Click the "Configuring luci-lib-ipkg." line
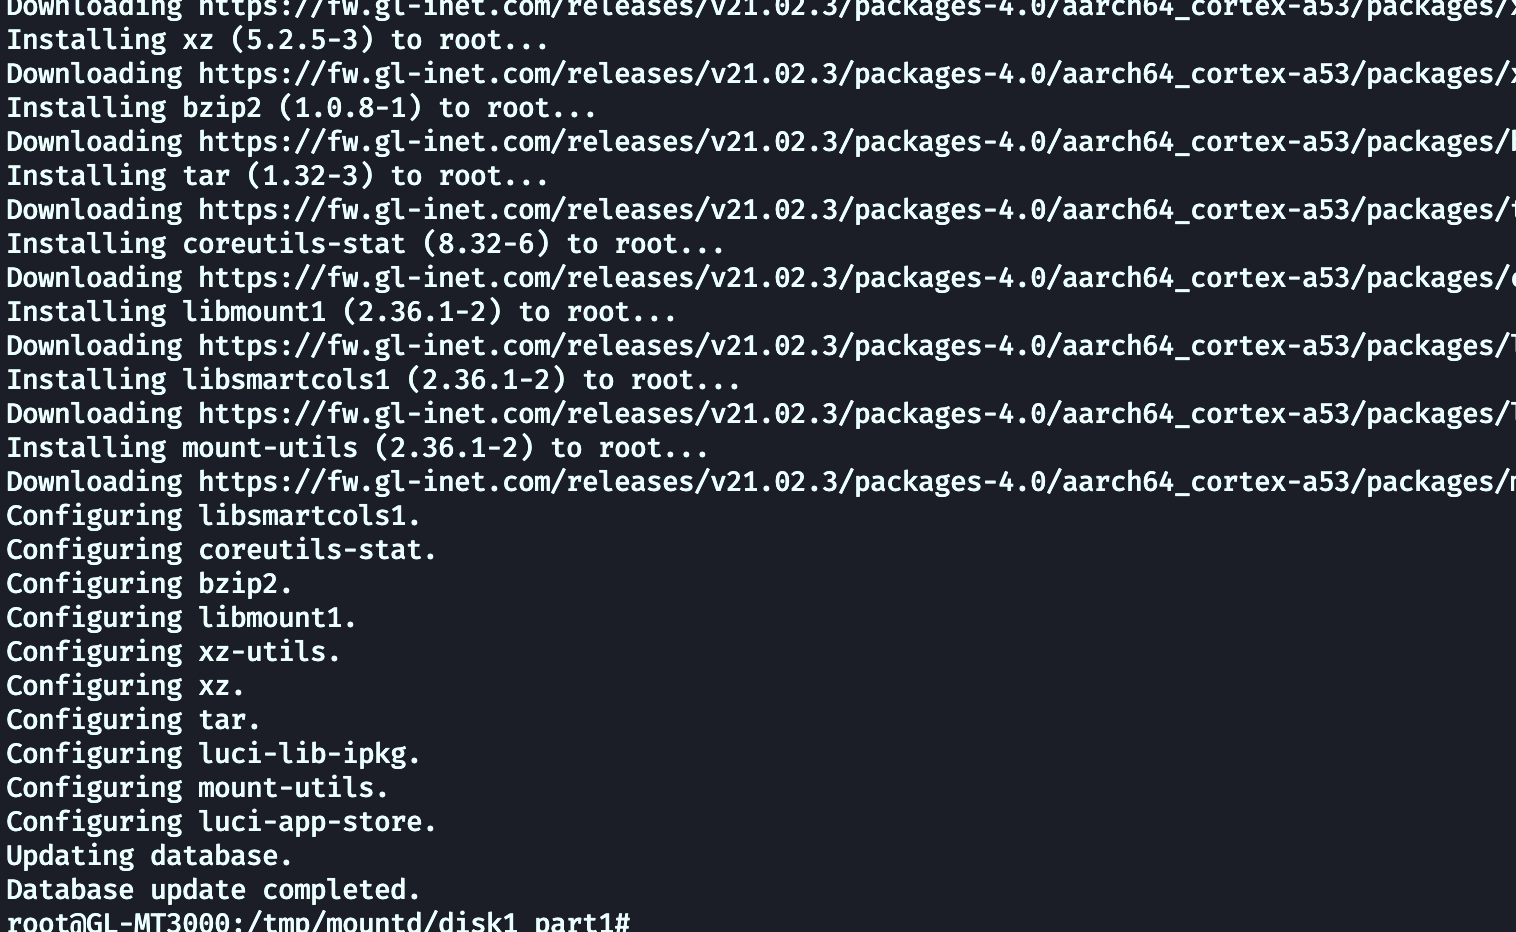 point(213,754)
